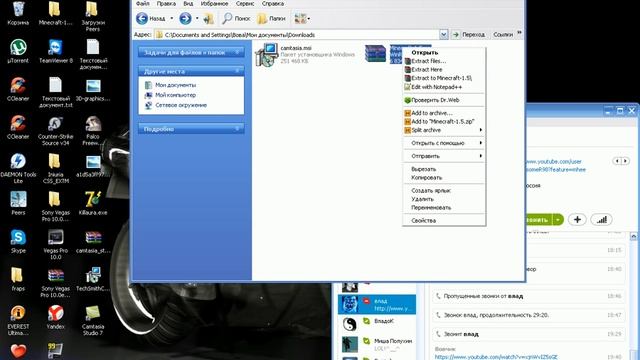Open the Сервис menu
The image size is (640, 360).
(245, 4)
